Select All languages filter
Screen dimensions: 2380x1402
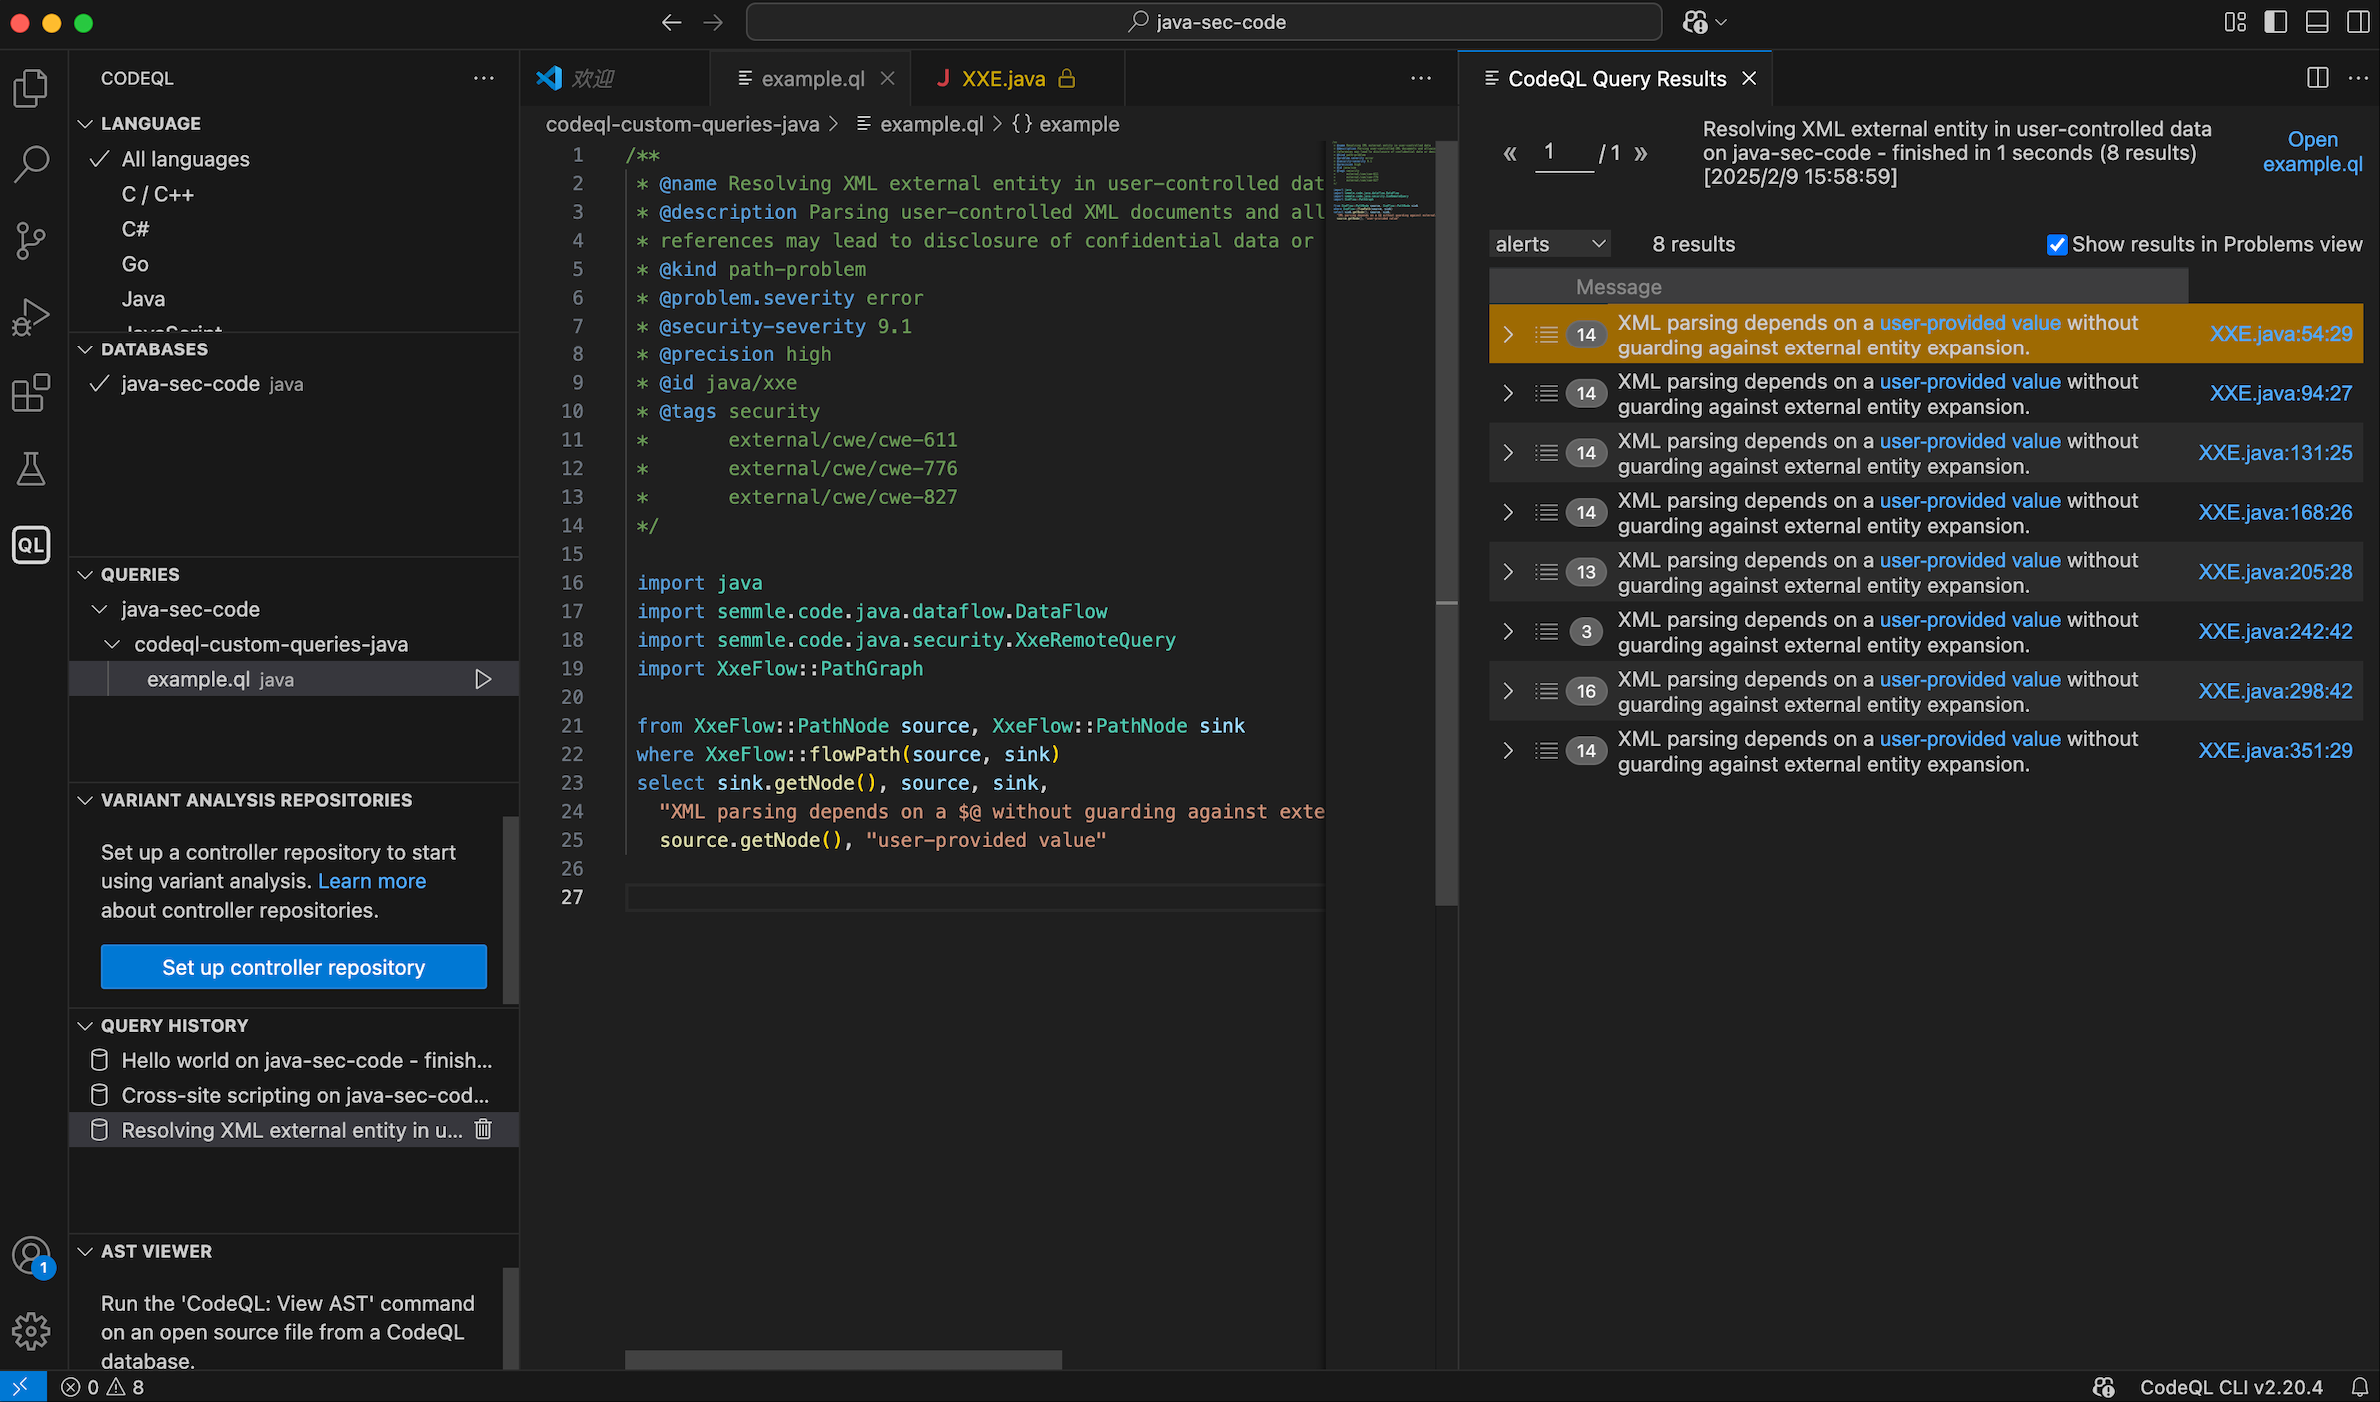click(x=185, y=159)
